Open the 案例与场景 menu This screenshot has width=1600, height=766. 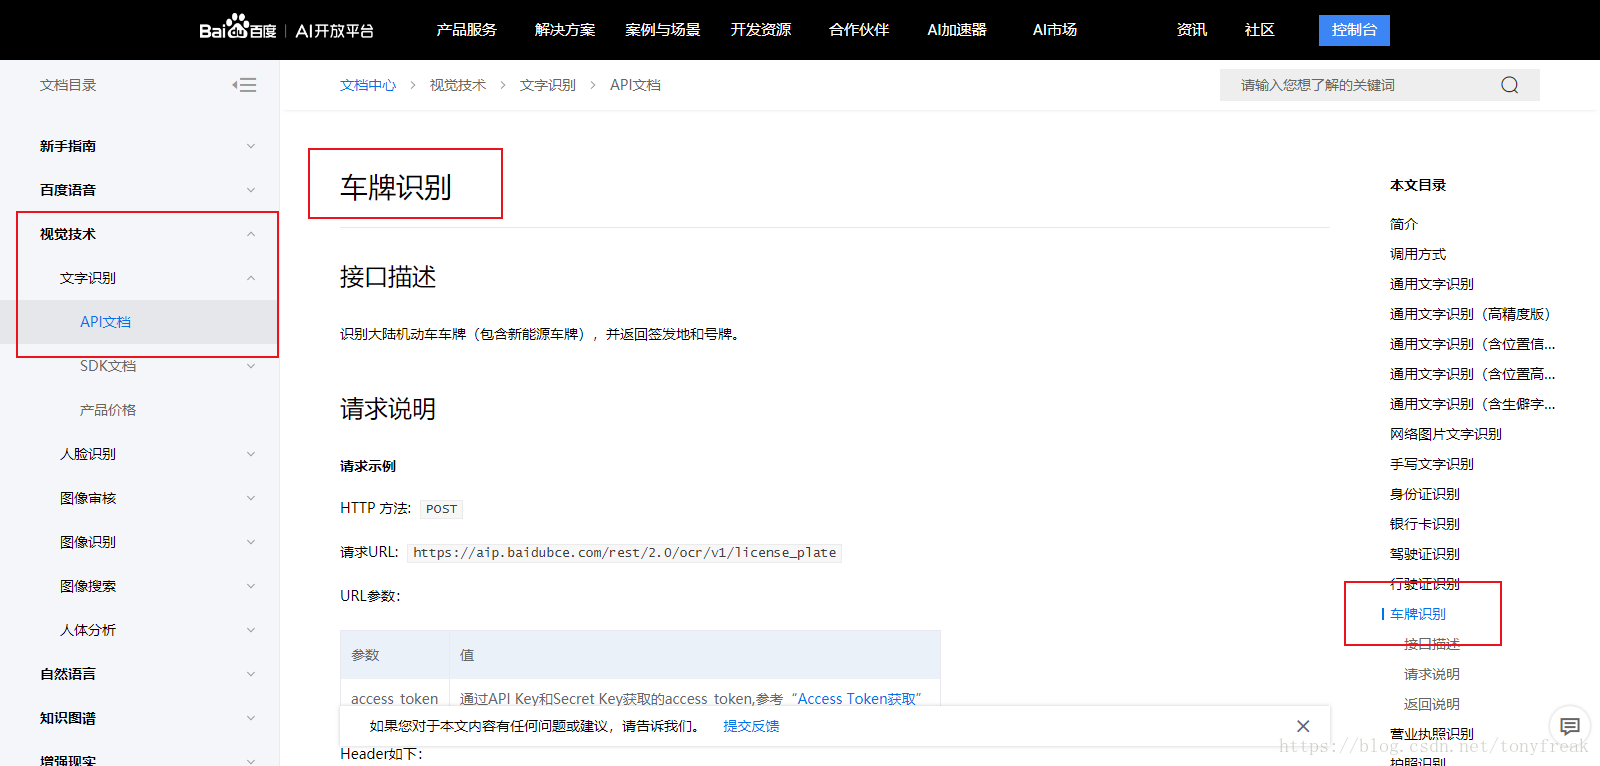click(662, 30)
